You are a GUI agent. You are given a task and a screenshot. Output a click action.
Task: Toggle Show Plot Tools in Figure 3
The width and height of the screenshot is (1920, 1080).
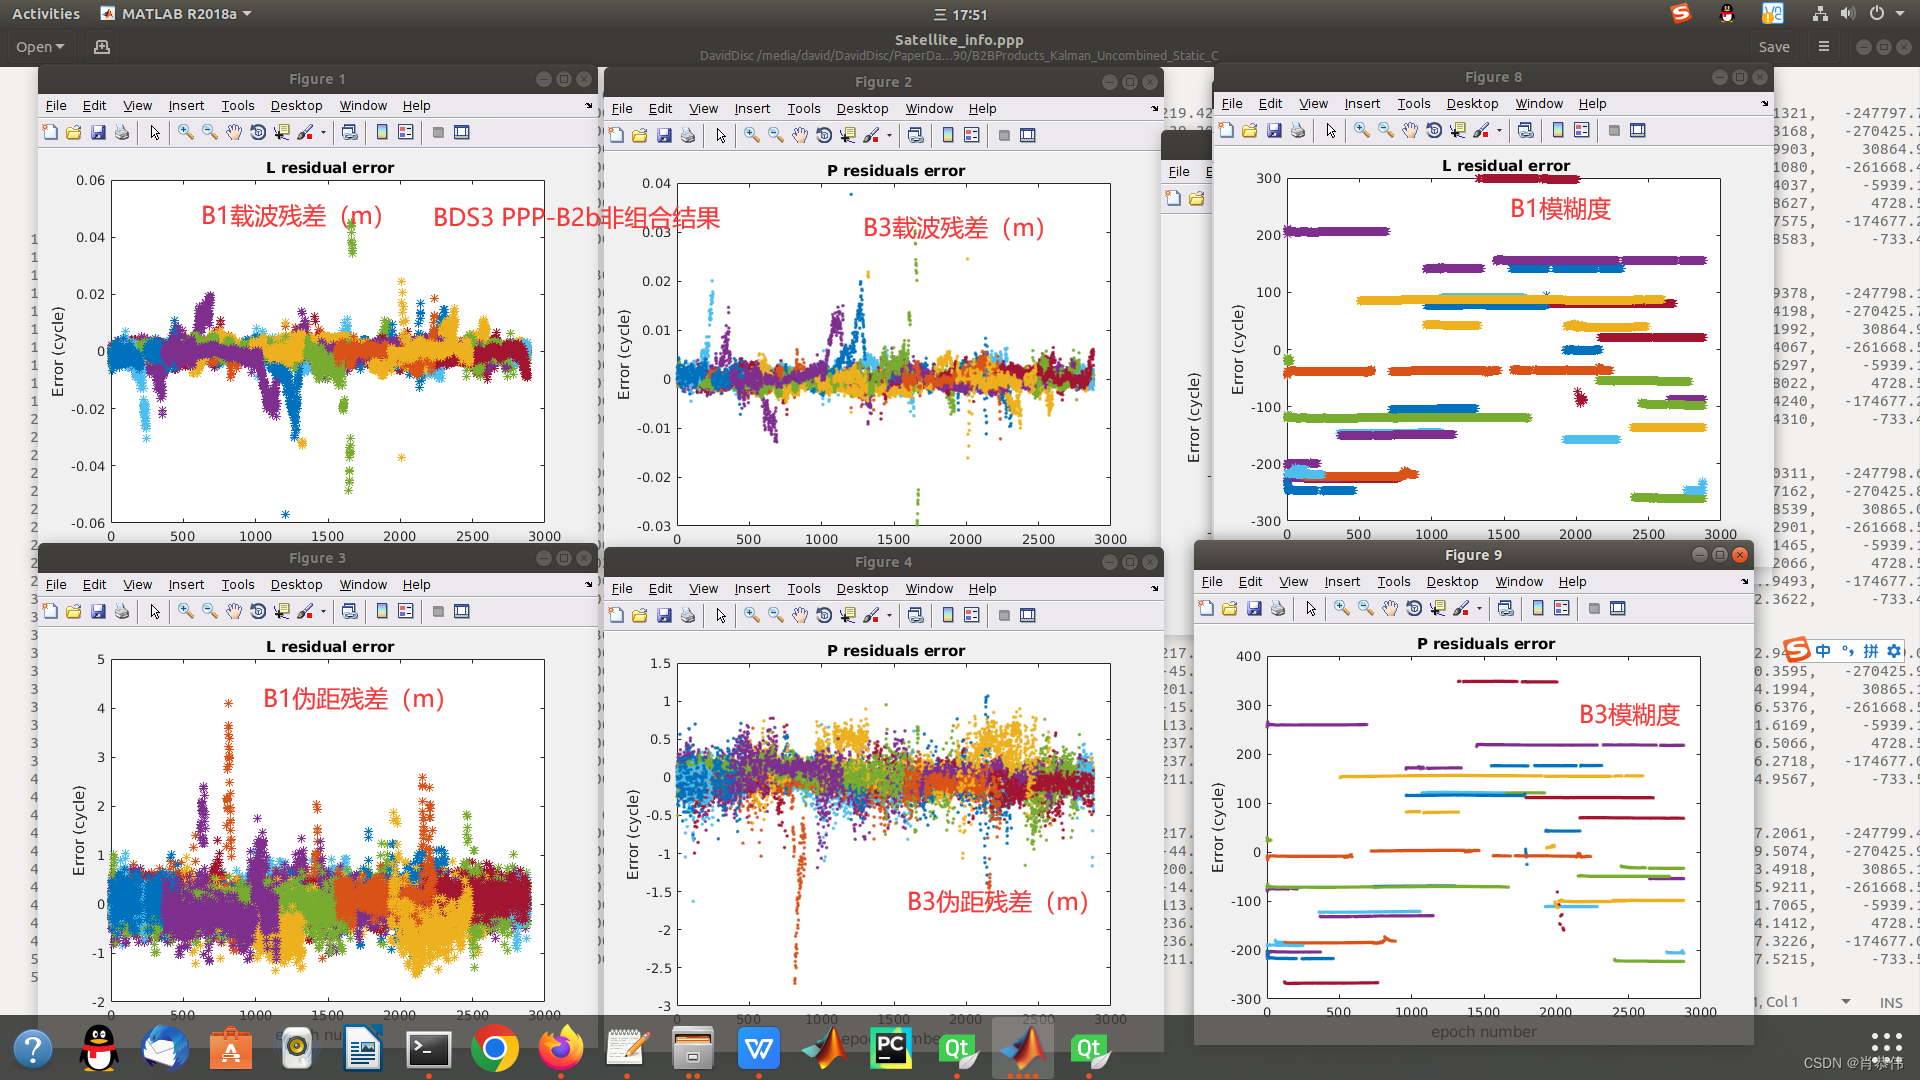[x=462, y=611]
